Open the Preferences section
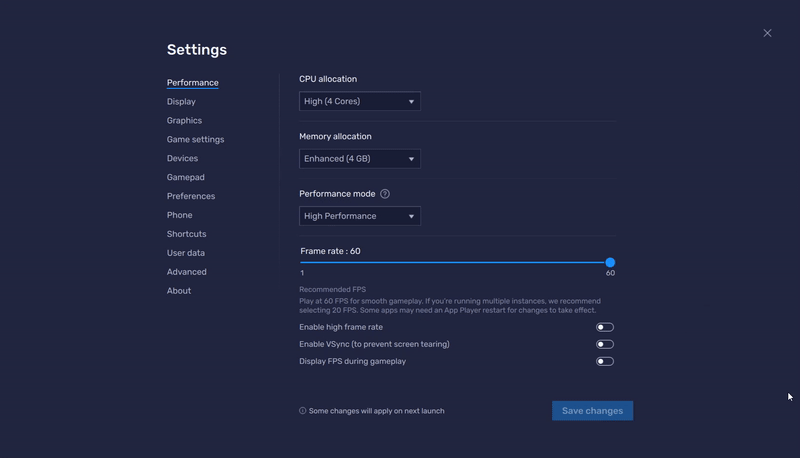This screenshot has width=800, height=458. (x=191, y=196)
